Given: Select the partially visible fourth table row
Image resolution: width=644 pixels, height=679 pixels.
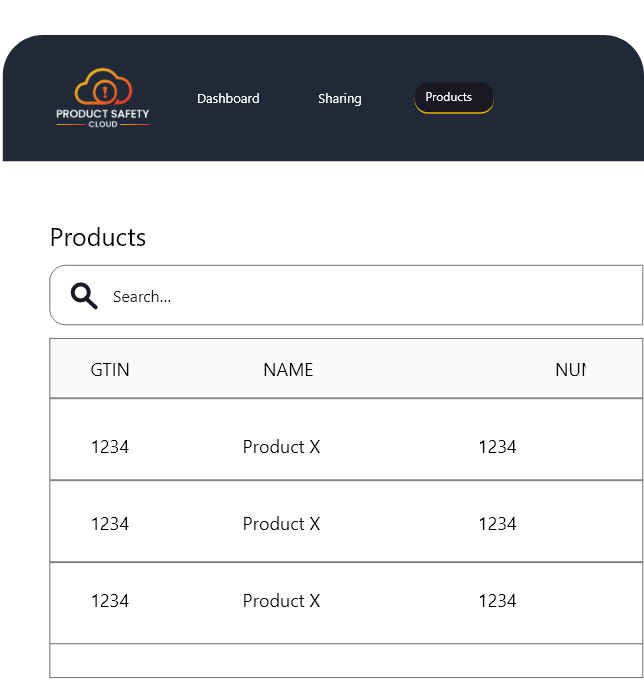Looking at the screenshot, I should pyautogui.click(x=345, y=661).
